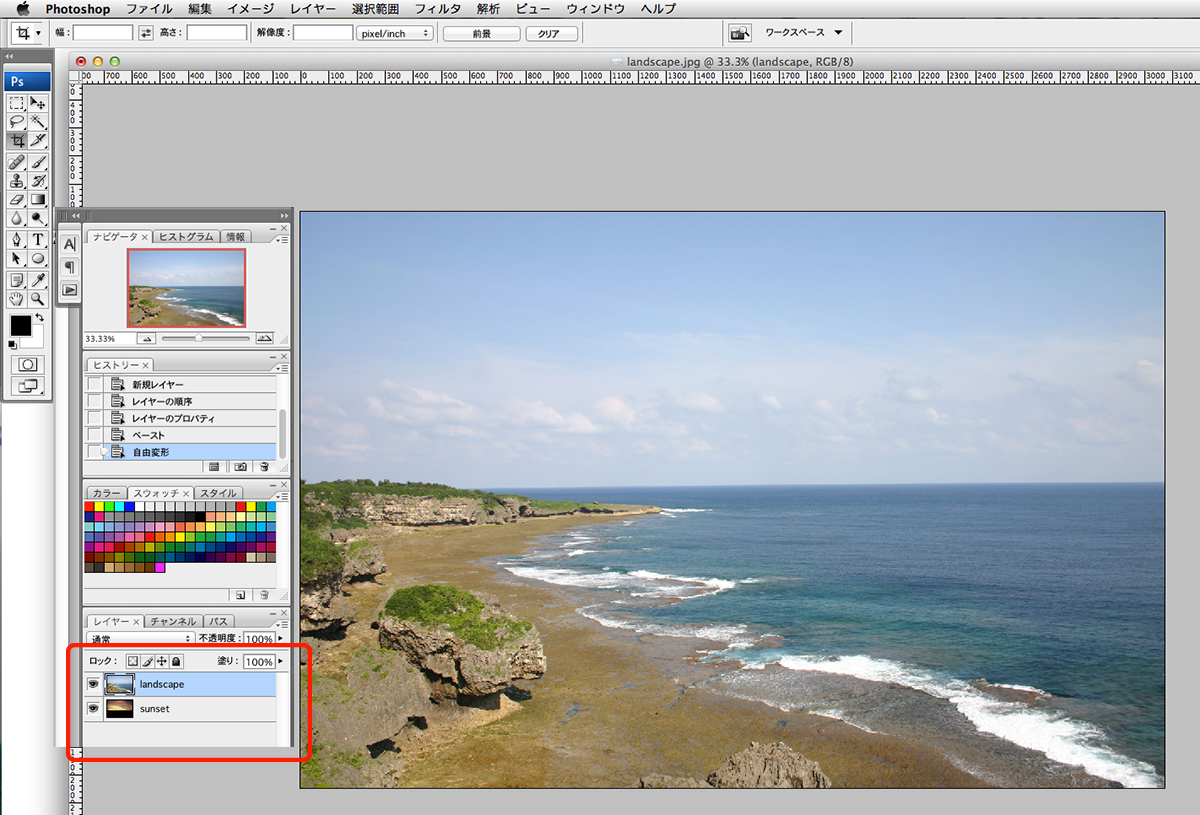The width and height of the screenshot is (1200, 815).
Task: Choose the Pen tool
Action: (x=17, y=239)
